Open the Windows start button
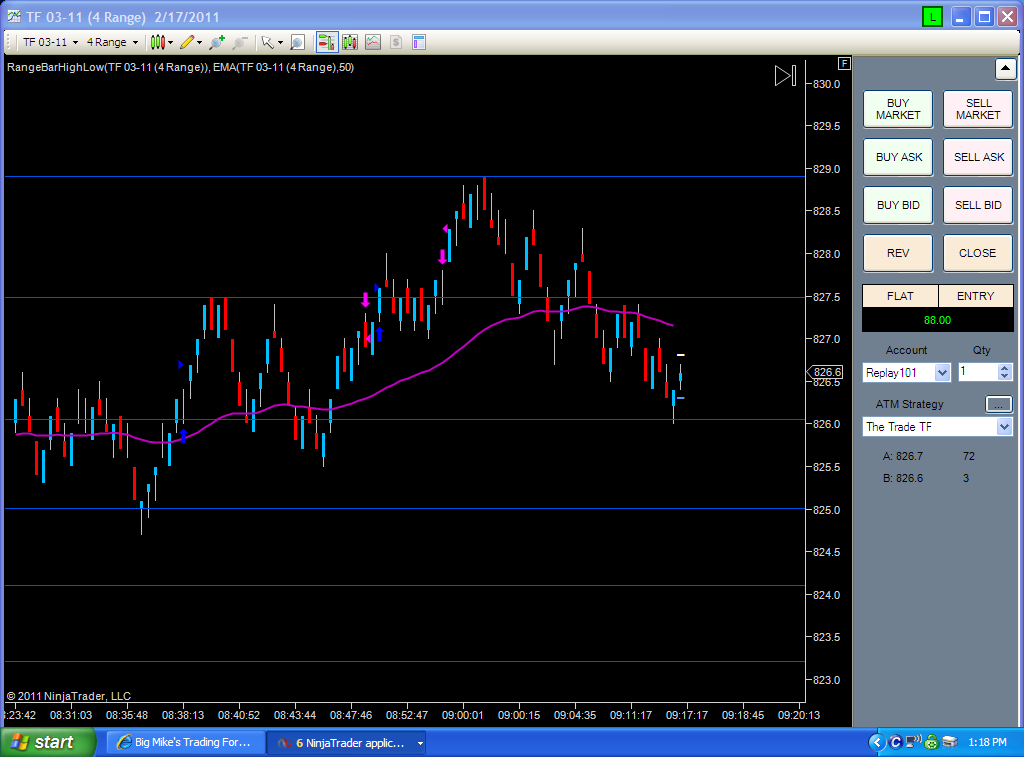The width and height of the screenshot is (1024, 757). tap(48, 743)
